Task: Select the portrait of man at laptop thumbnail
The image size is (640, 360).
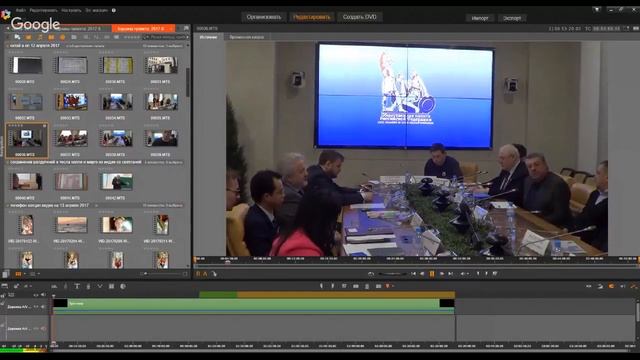Action: [x=162, y=138]
